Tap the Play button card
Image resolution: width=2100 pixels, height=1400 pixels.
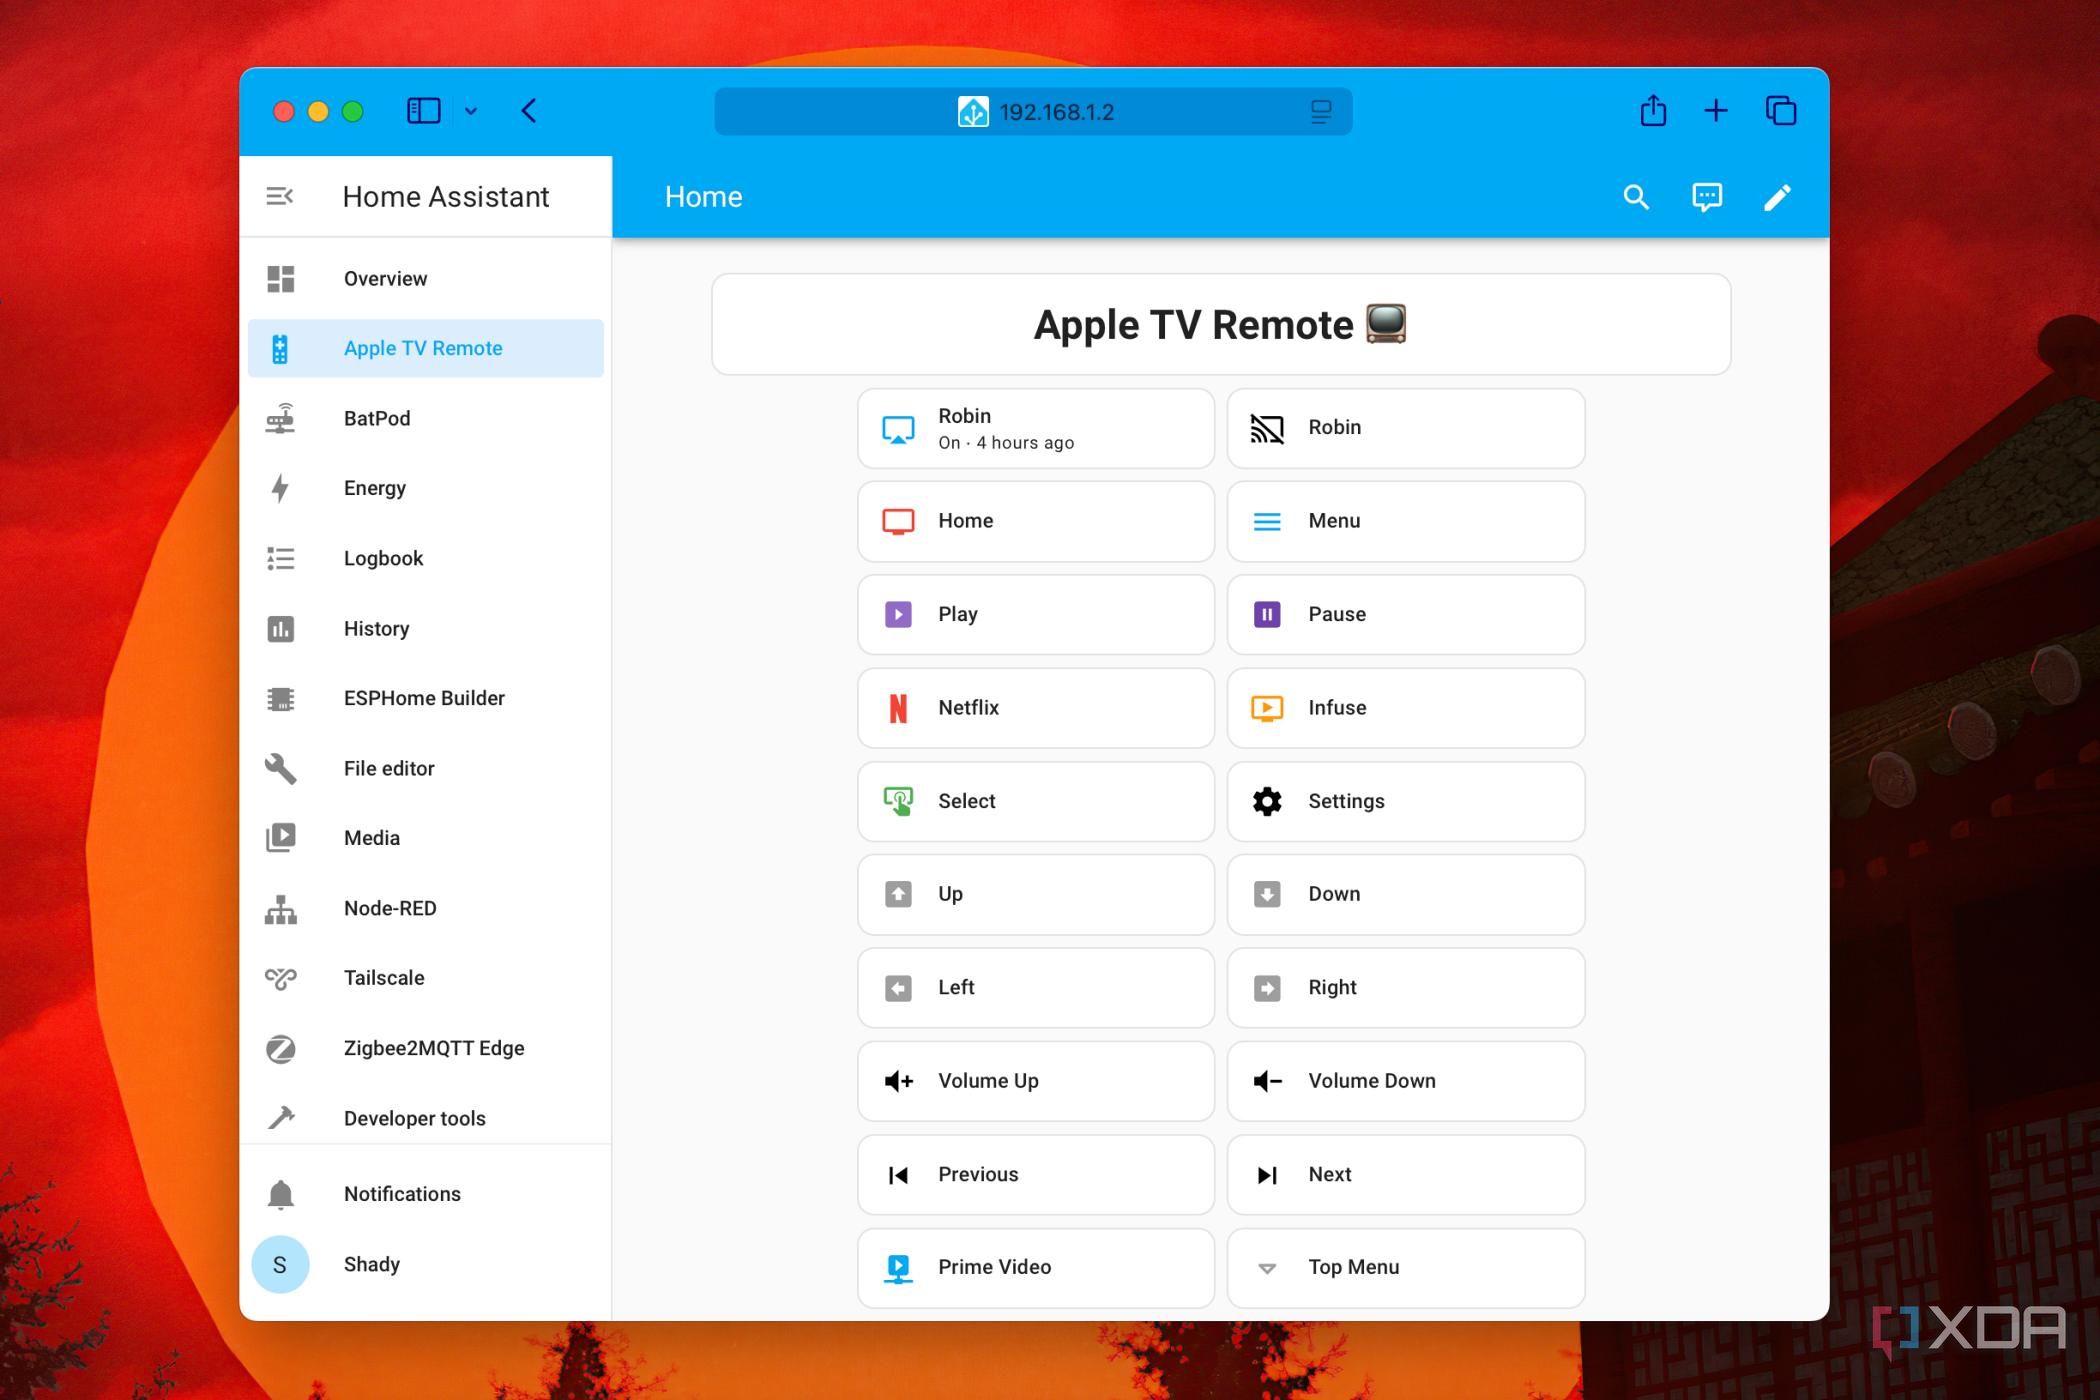1036,614
